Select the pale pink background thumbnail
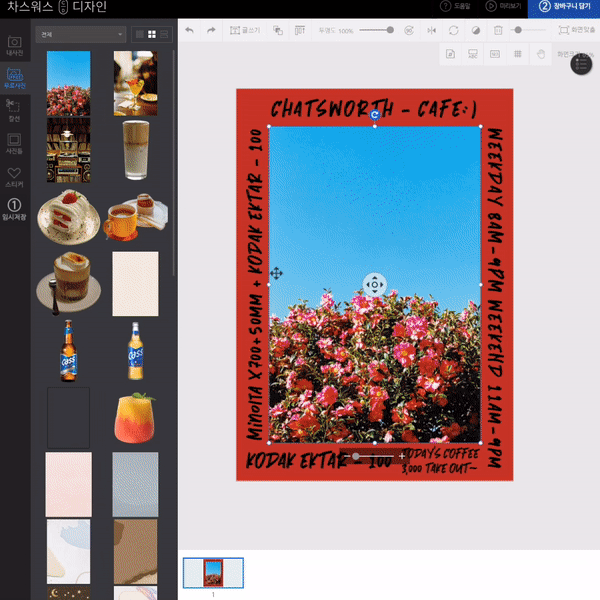Screen dimensions: 600x600 tap(68, 484)
